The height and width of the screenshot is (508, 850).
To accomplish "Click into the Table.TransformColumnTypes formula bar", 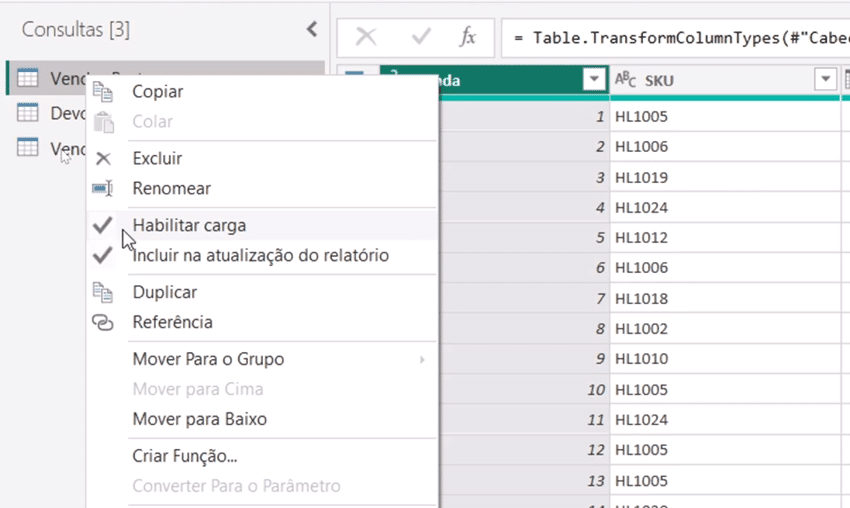I will point(675,37).
